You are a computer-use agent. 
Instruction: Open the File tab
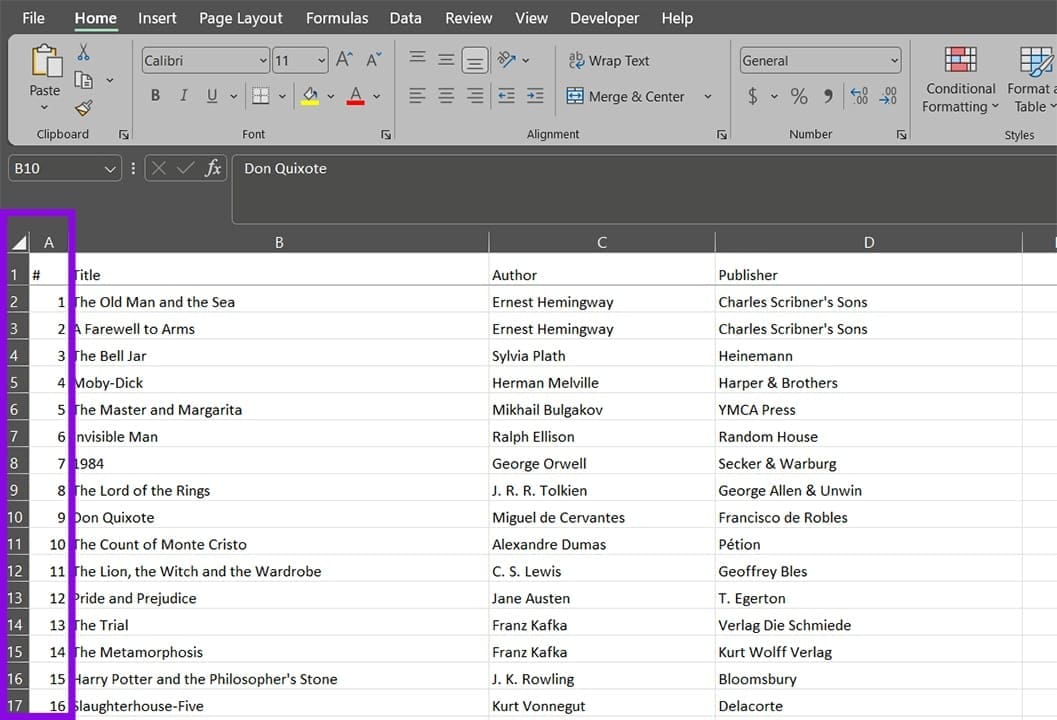click(x=33, y=18)
